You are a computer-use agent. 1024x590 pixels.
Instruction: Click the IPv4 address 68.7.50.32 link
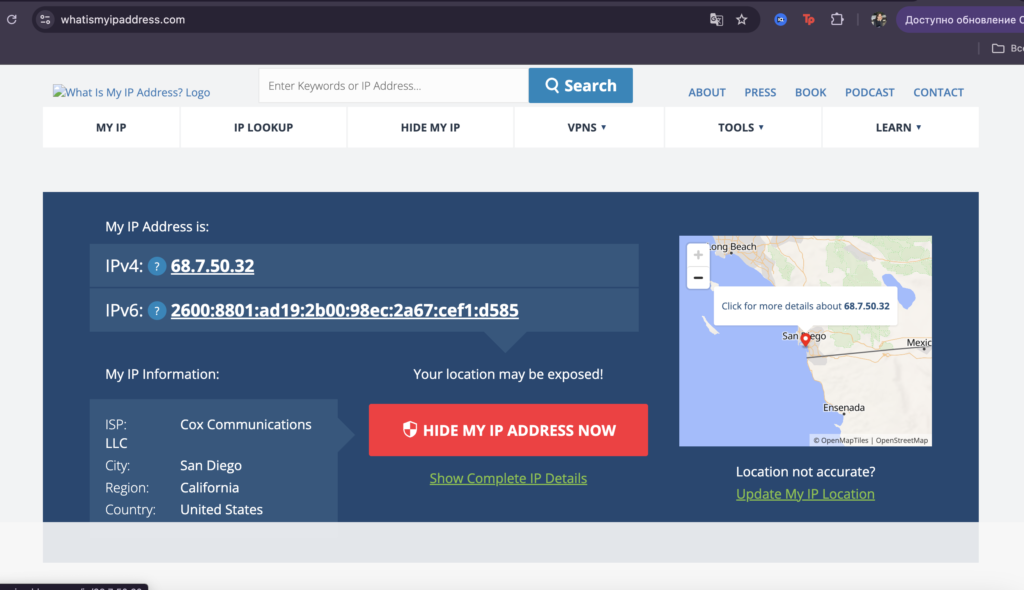pos(212,266)
